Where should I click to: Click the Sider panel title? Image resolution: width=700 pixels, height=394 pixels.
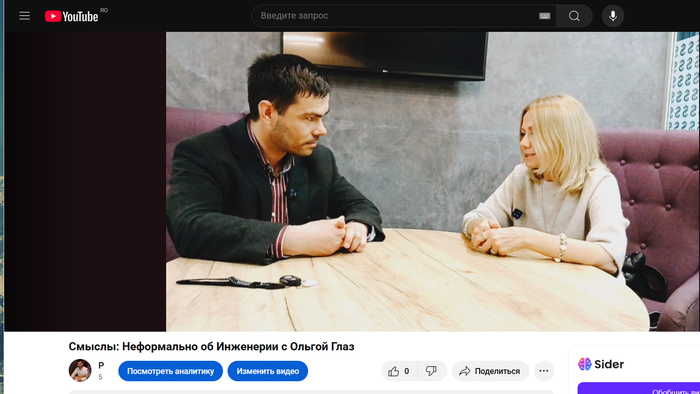(x=609, y=364)
